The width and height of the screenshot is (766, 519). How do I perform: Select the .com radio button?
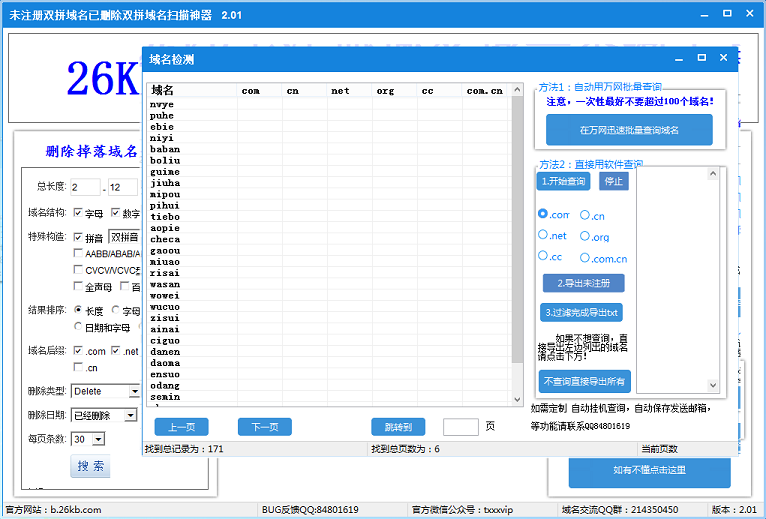[x=543, y=214]
